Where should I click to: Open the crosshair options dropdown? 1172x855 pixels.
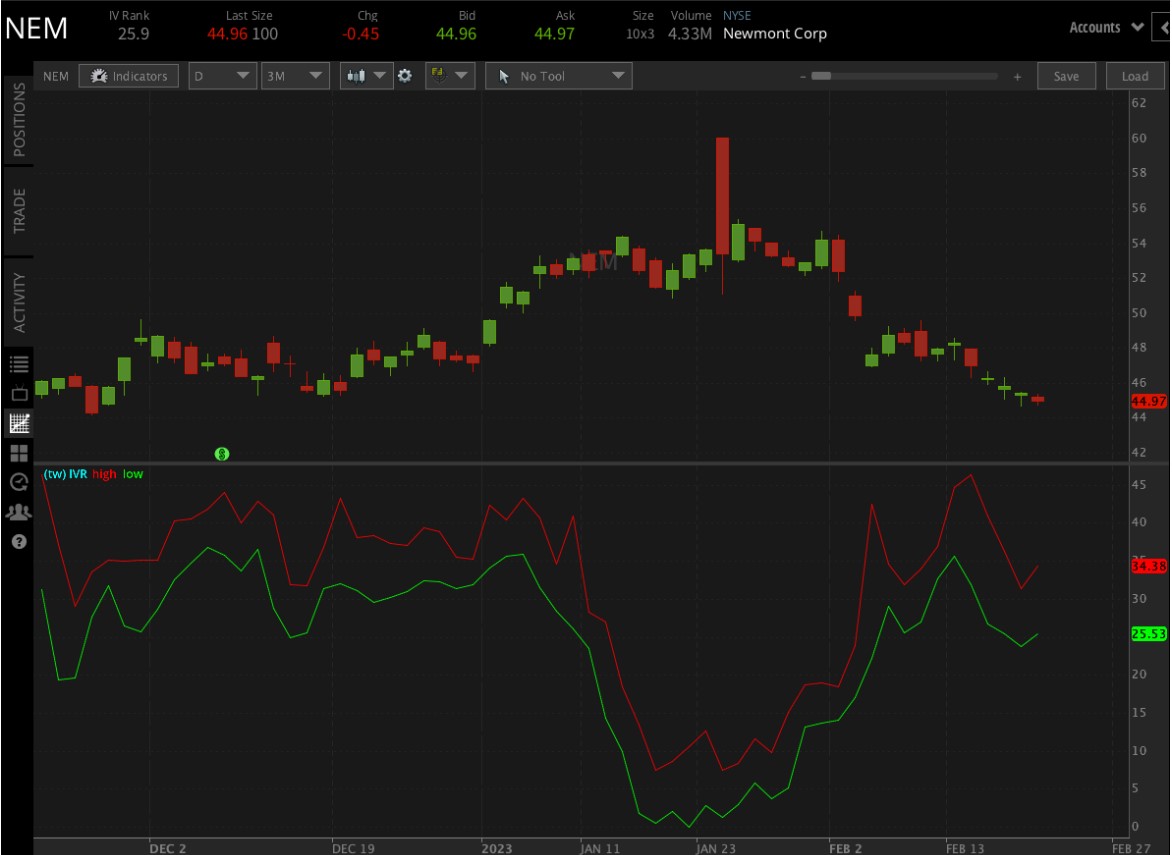[x=449, y=76]
